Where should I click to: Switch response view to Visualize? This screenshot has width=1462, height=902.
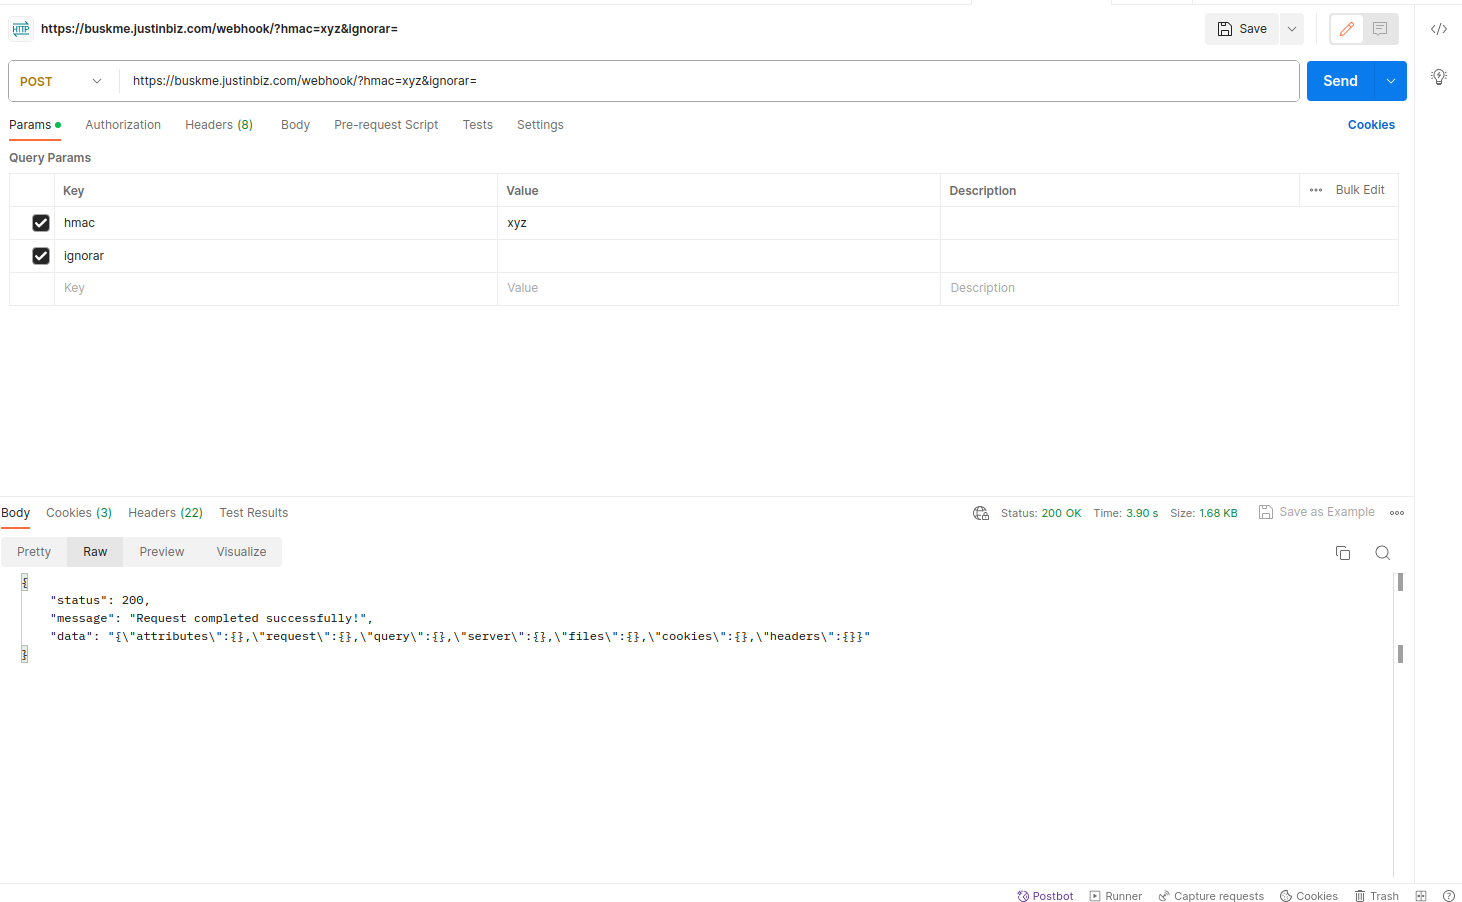click(241, 552)
